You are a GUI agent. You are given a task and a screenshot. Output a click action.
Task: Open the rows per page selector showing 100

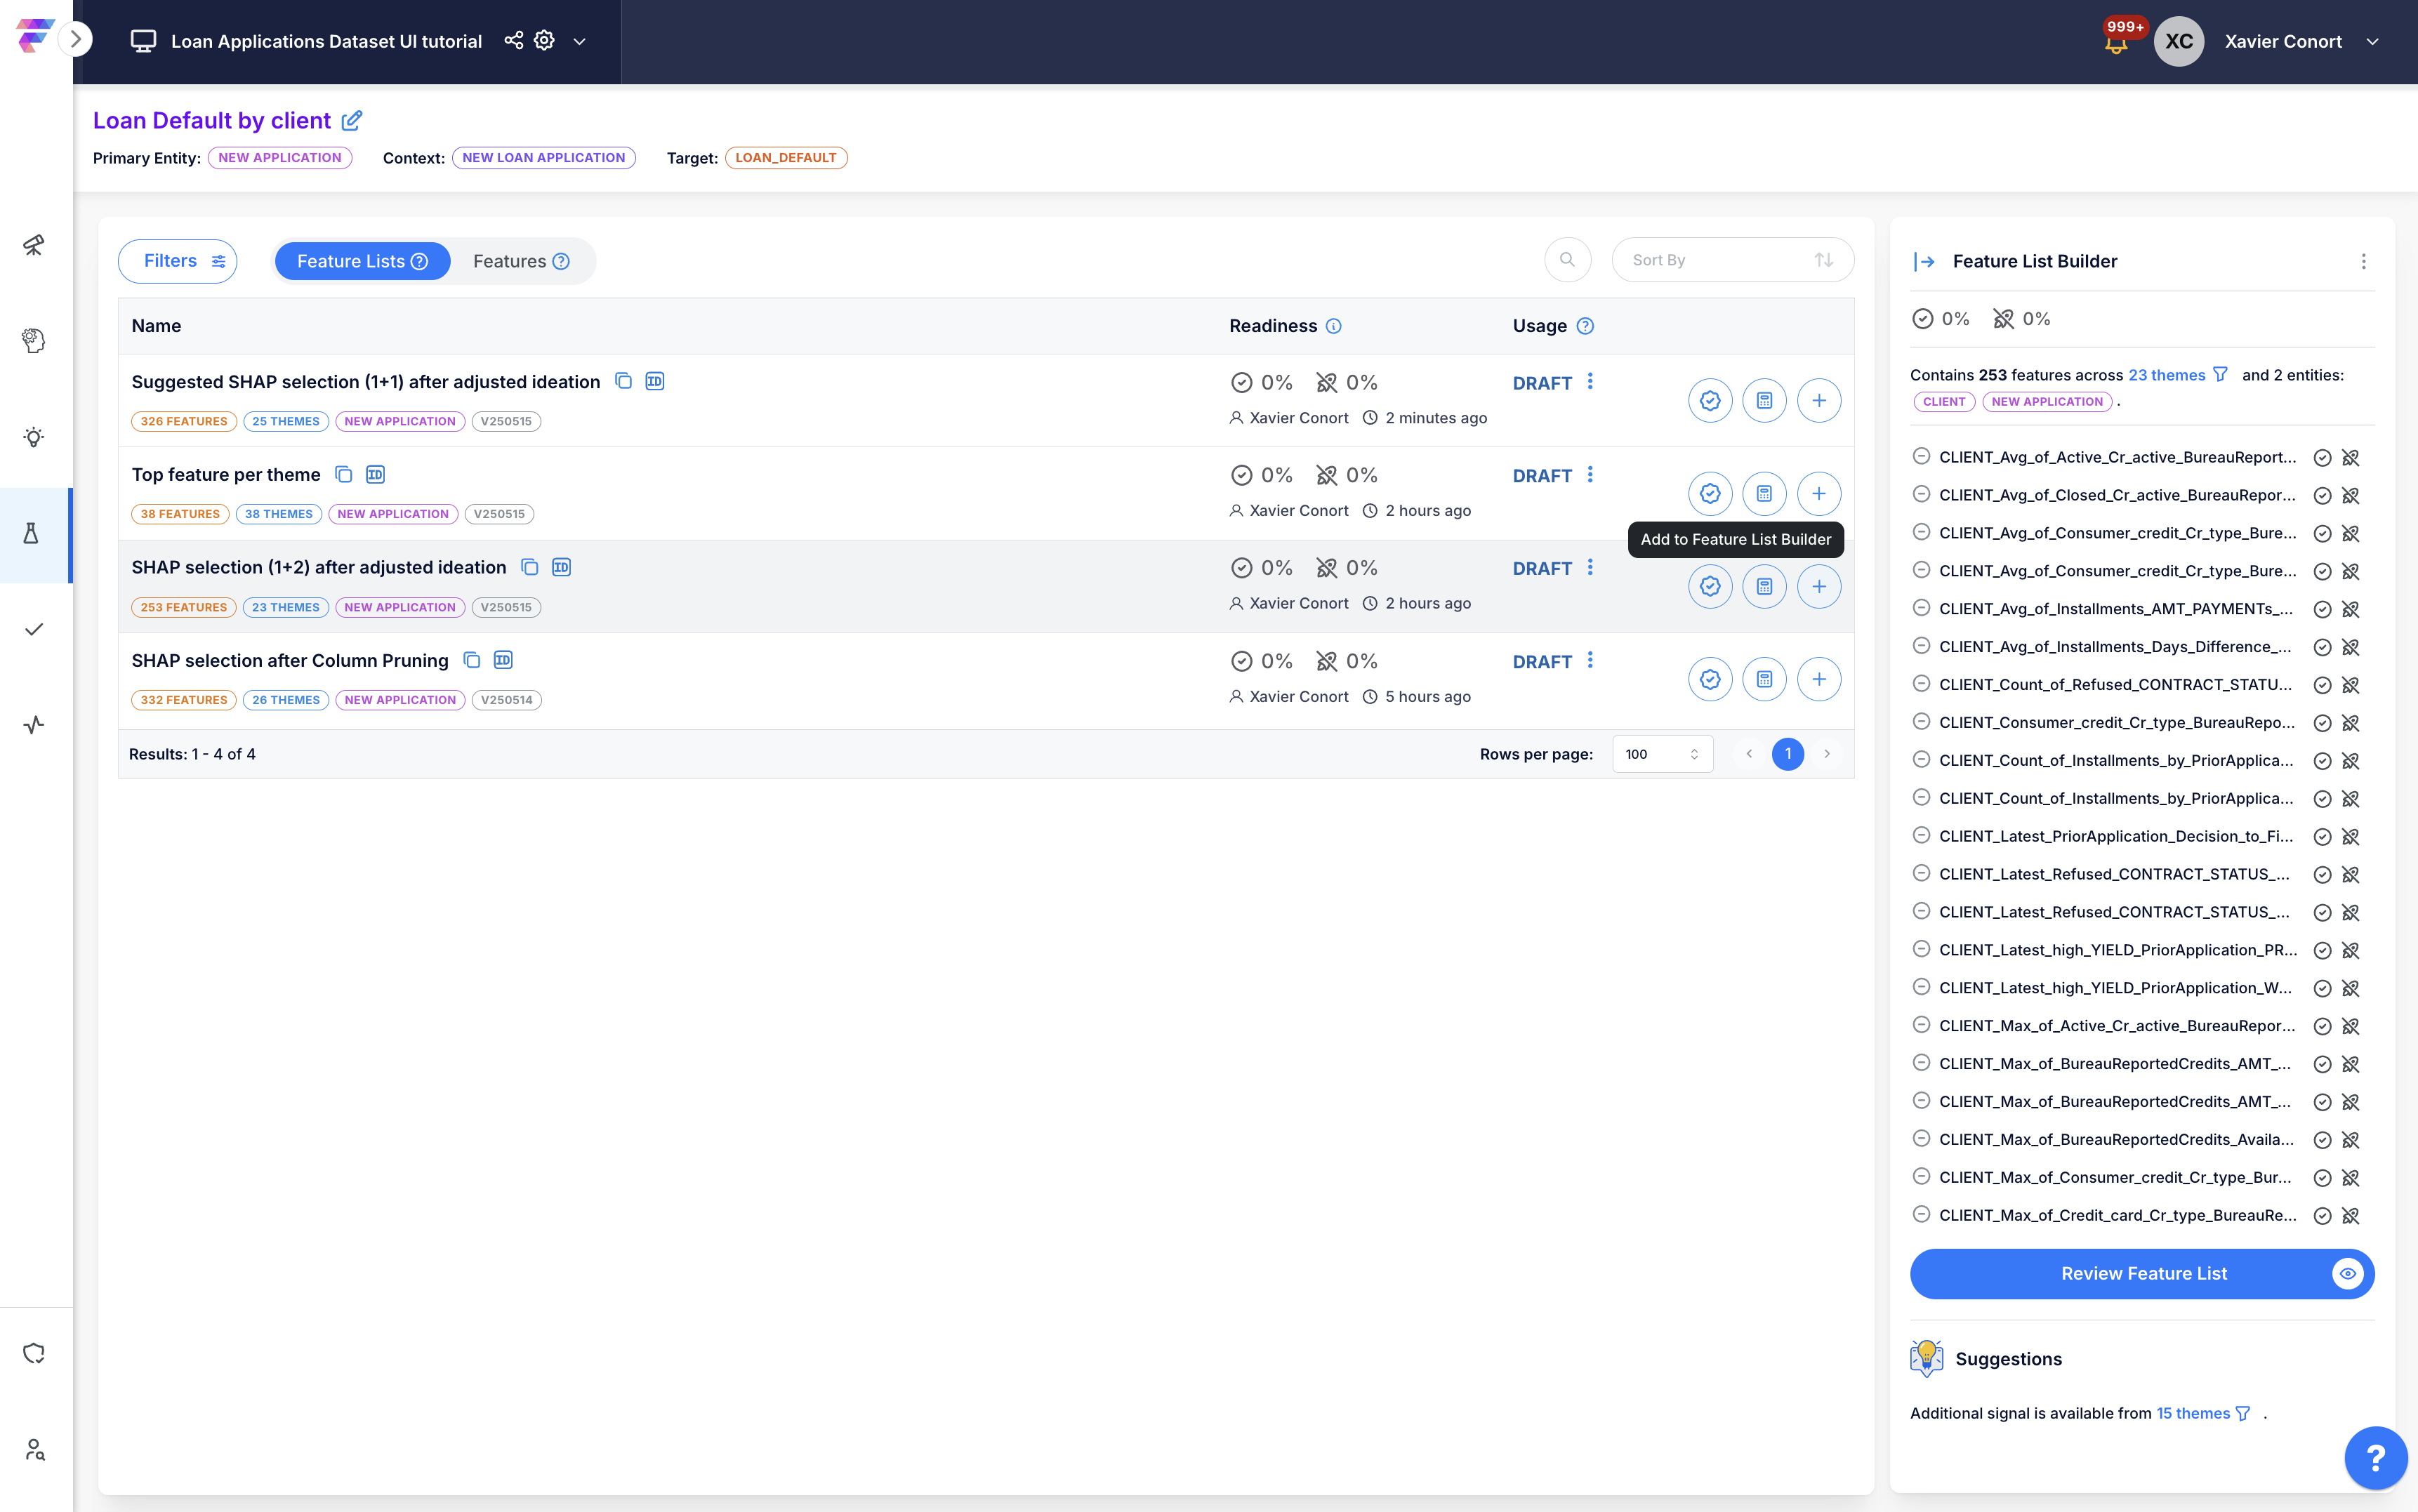1662,754
